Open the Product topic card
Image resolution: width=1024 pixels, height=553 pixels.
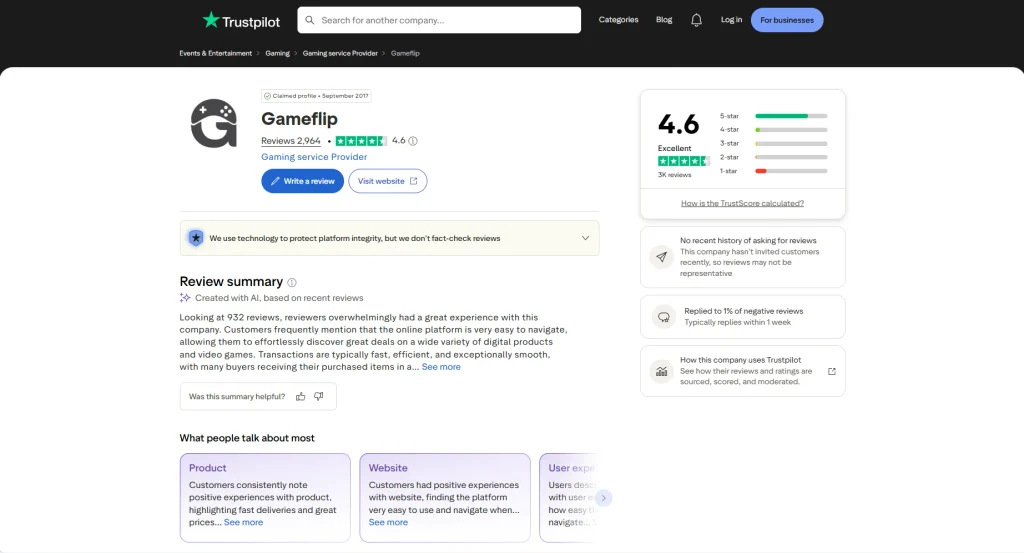tap(265, 498)
